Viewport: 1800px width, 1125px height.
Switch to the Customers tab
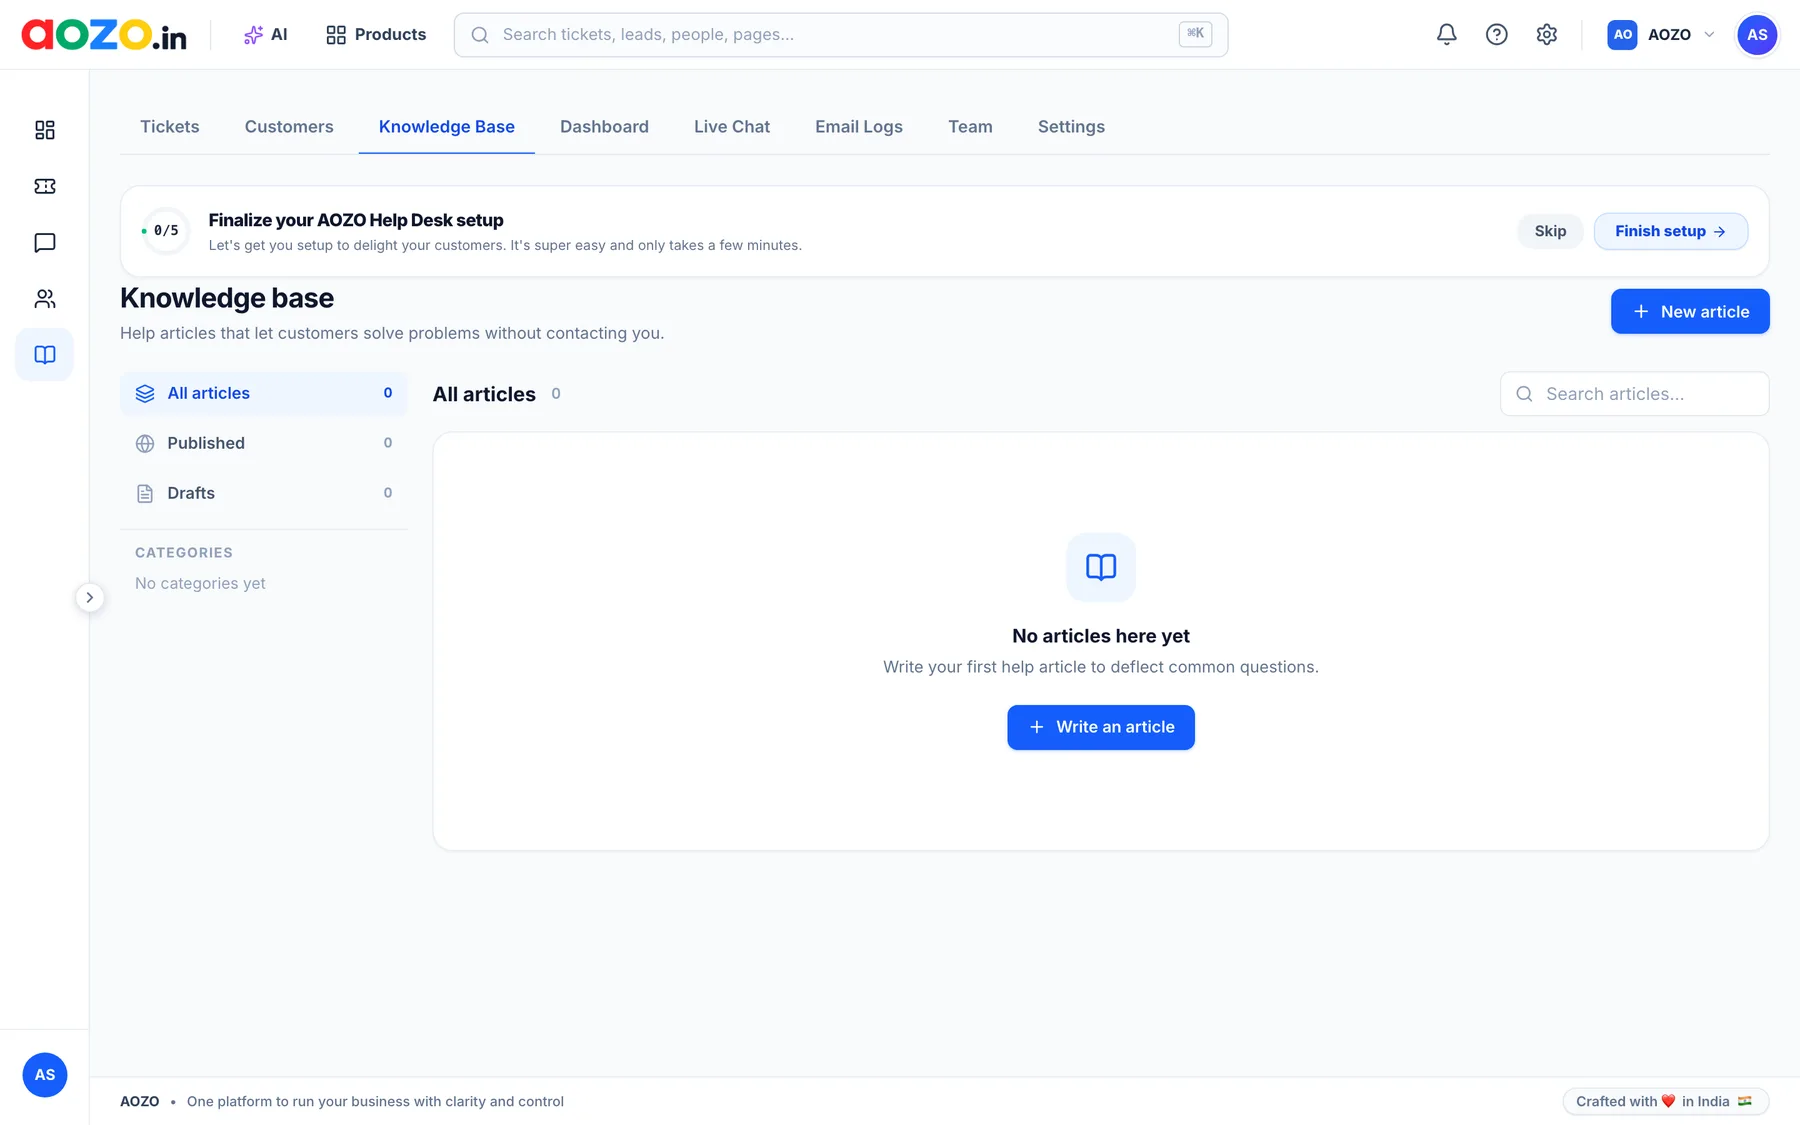[x=289, y=127]
